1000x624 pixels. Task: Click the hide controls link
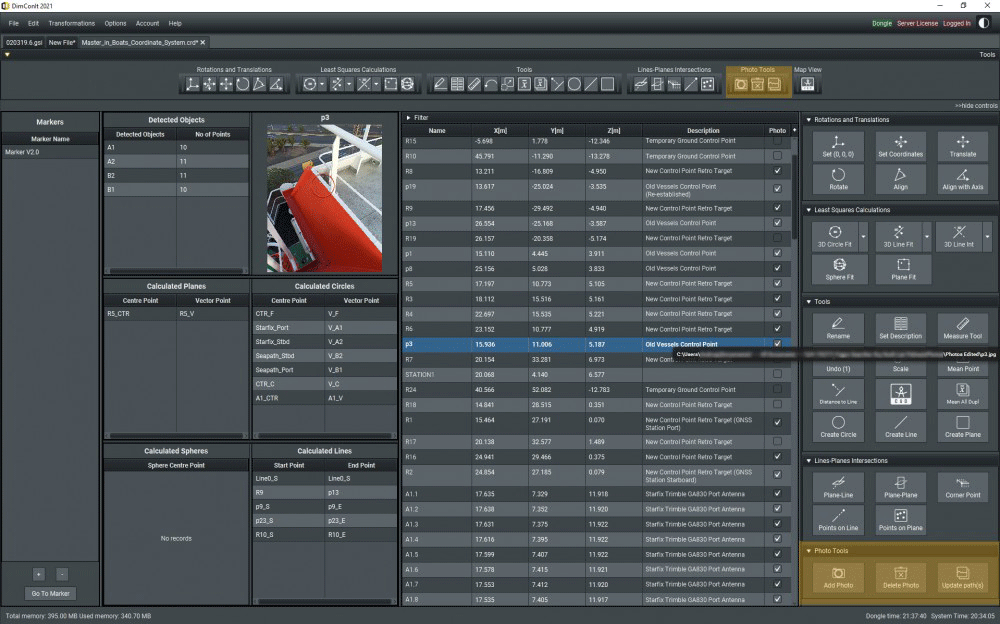(975, 105)
